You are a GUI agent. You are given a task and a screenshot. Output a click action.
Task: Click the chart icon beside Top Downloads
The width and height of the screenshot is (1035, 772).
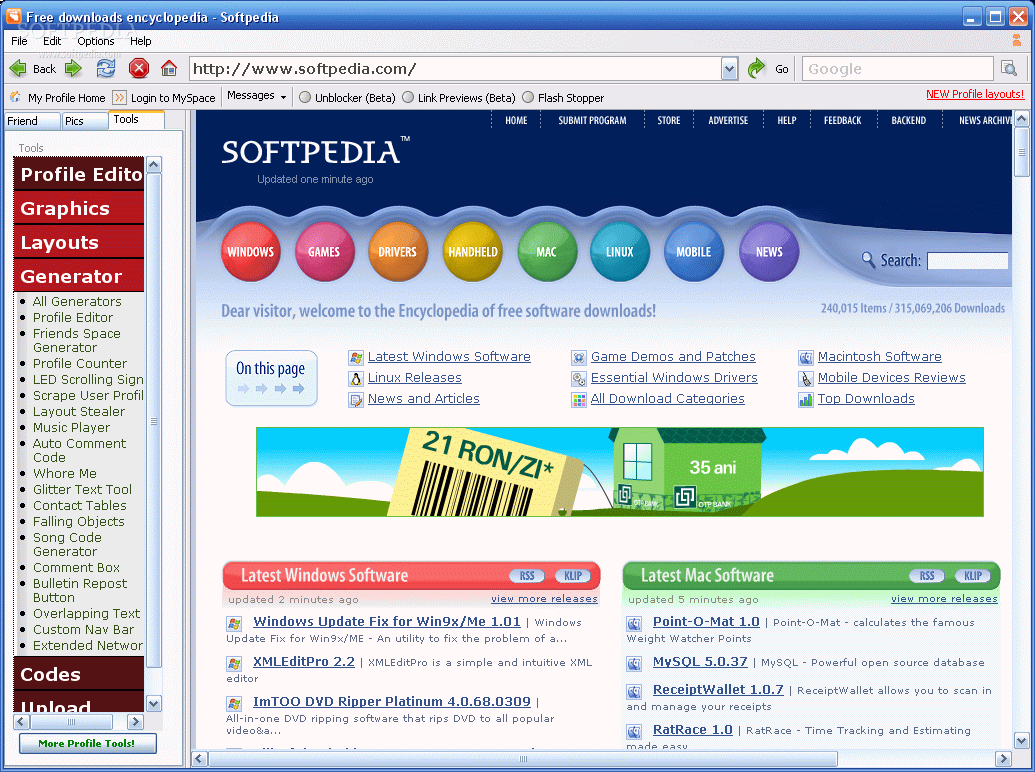[x=806, y=400]
